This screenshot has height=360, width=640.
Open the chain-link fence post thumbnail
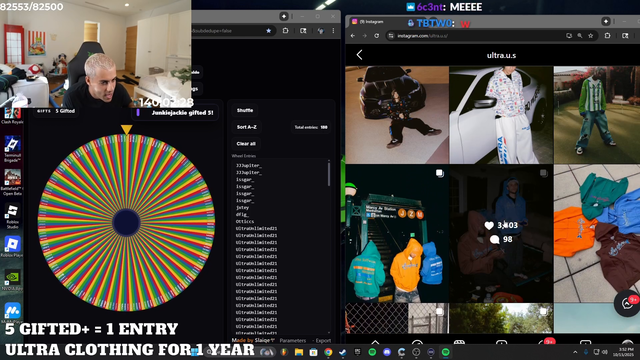397,318
